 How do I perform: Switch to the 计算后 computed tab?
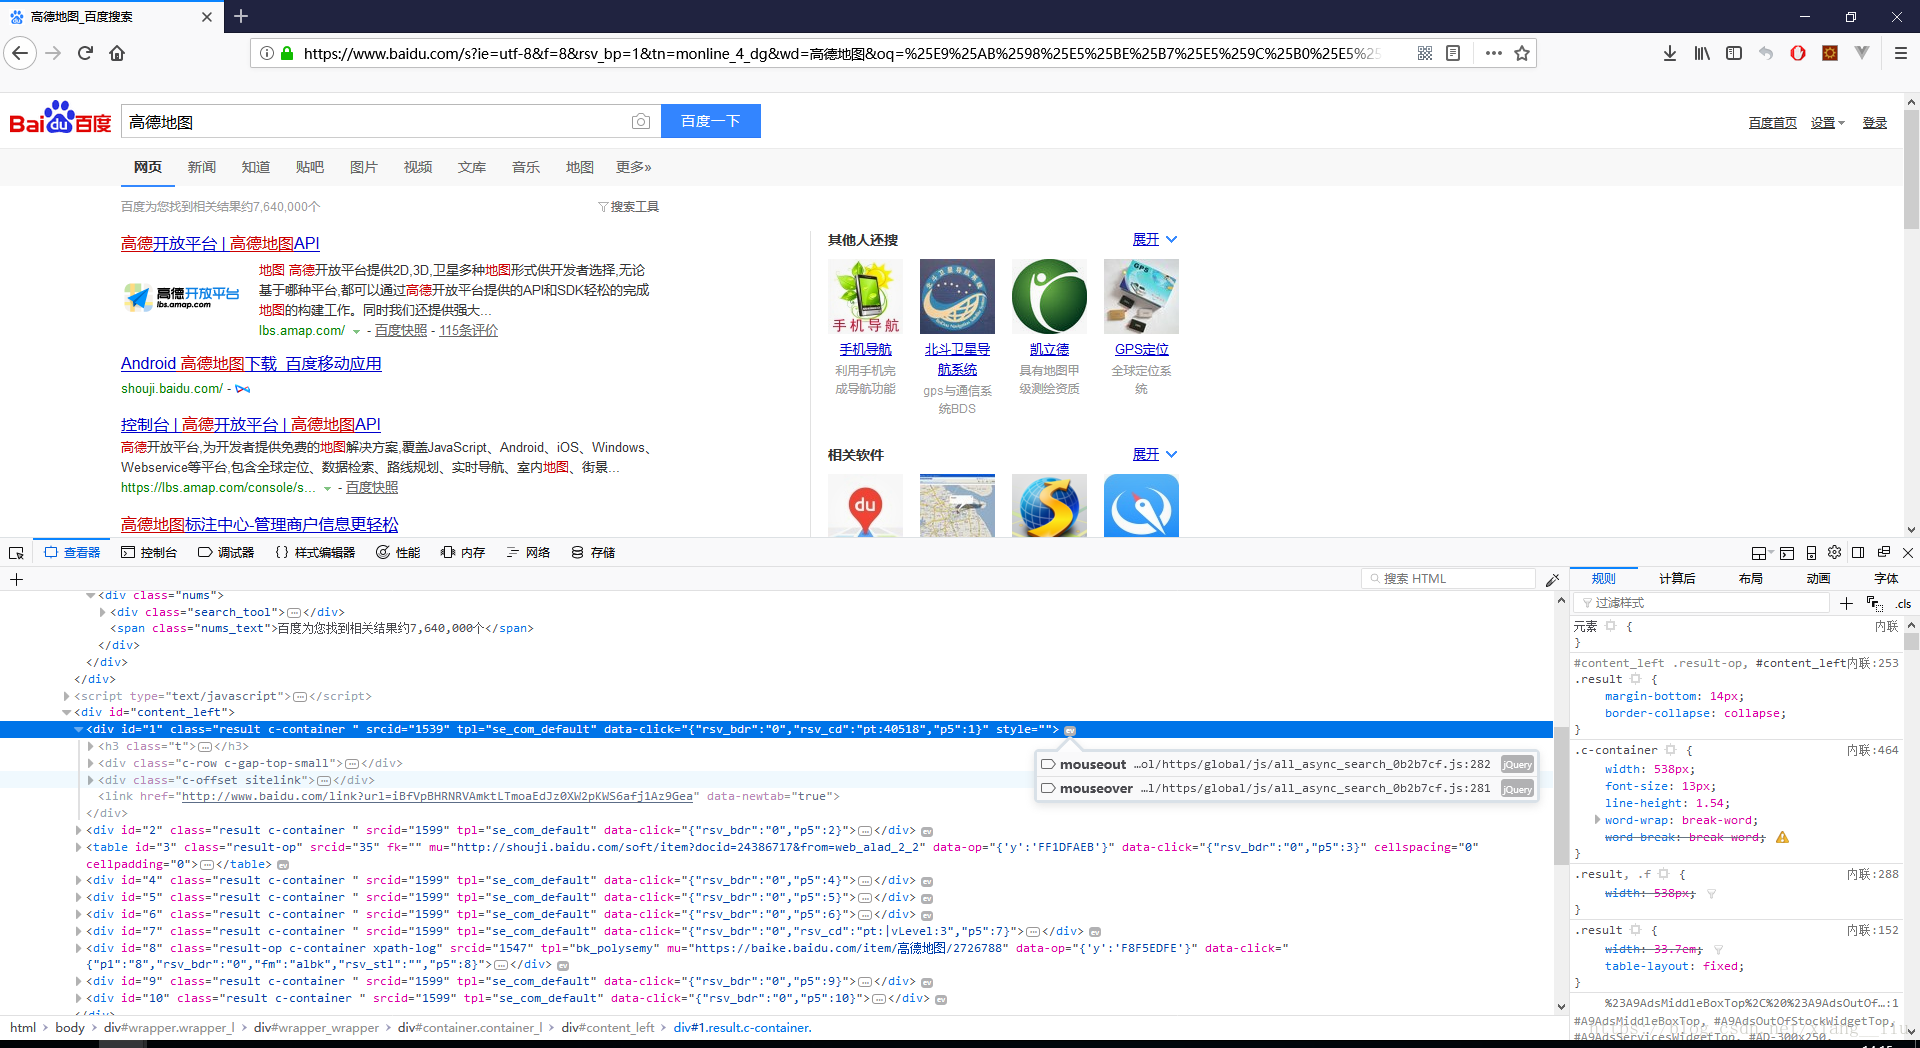[x=1677, y=578]
